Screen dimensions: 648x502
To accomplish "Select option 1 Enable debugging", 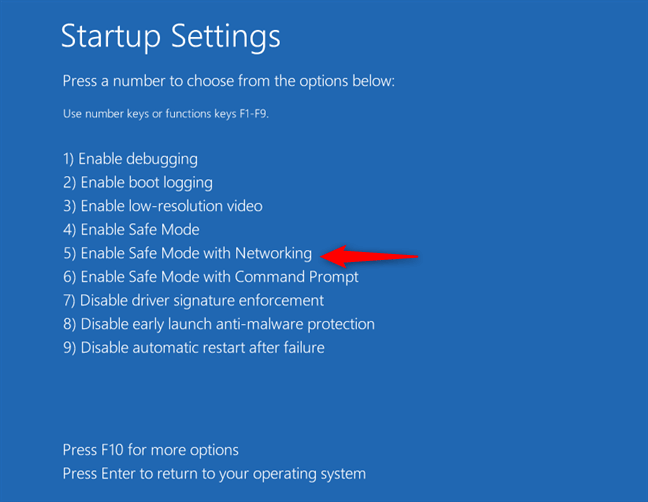I will click(130, 159).
